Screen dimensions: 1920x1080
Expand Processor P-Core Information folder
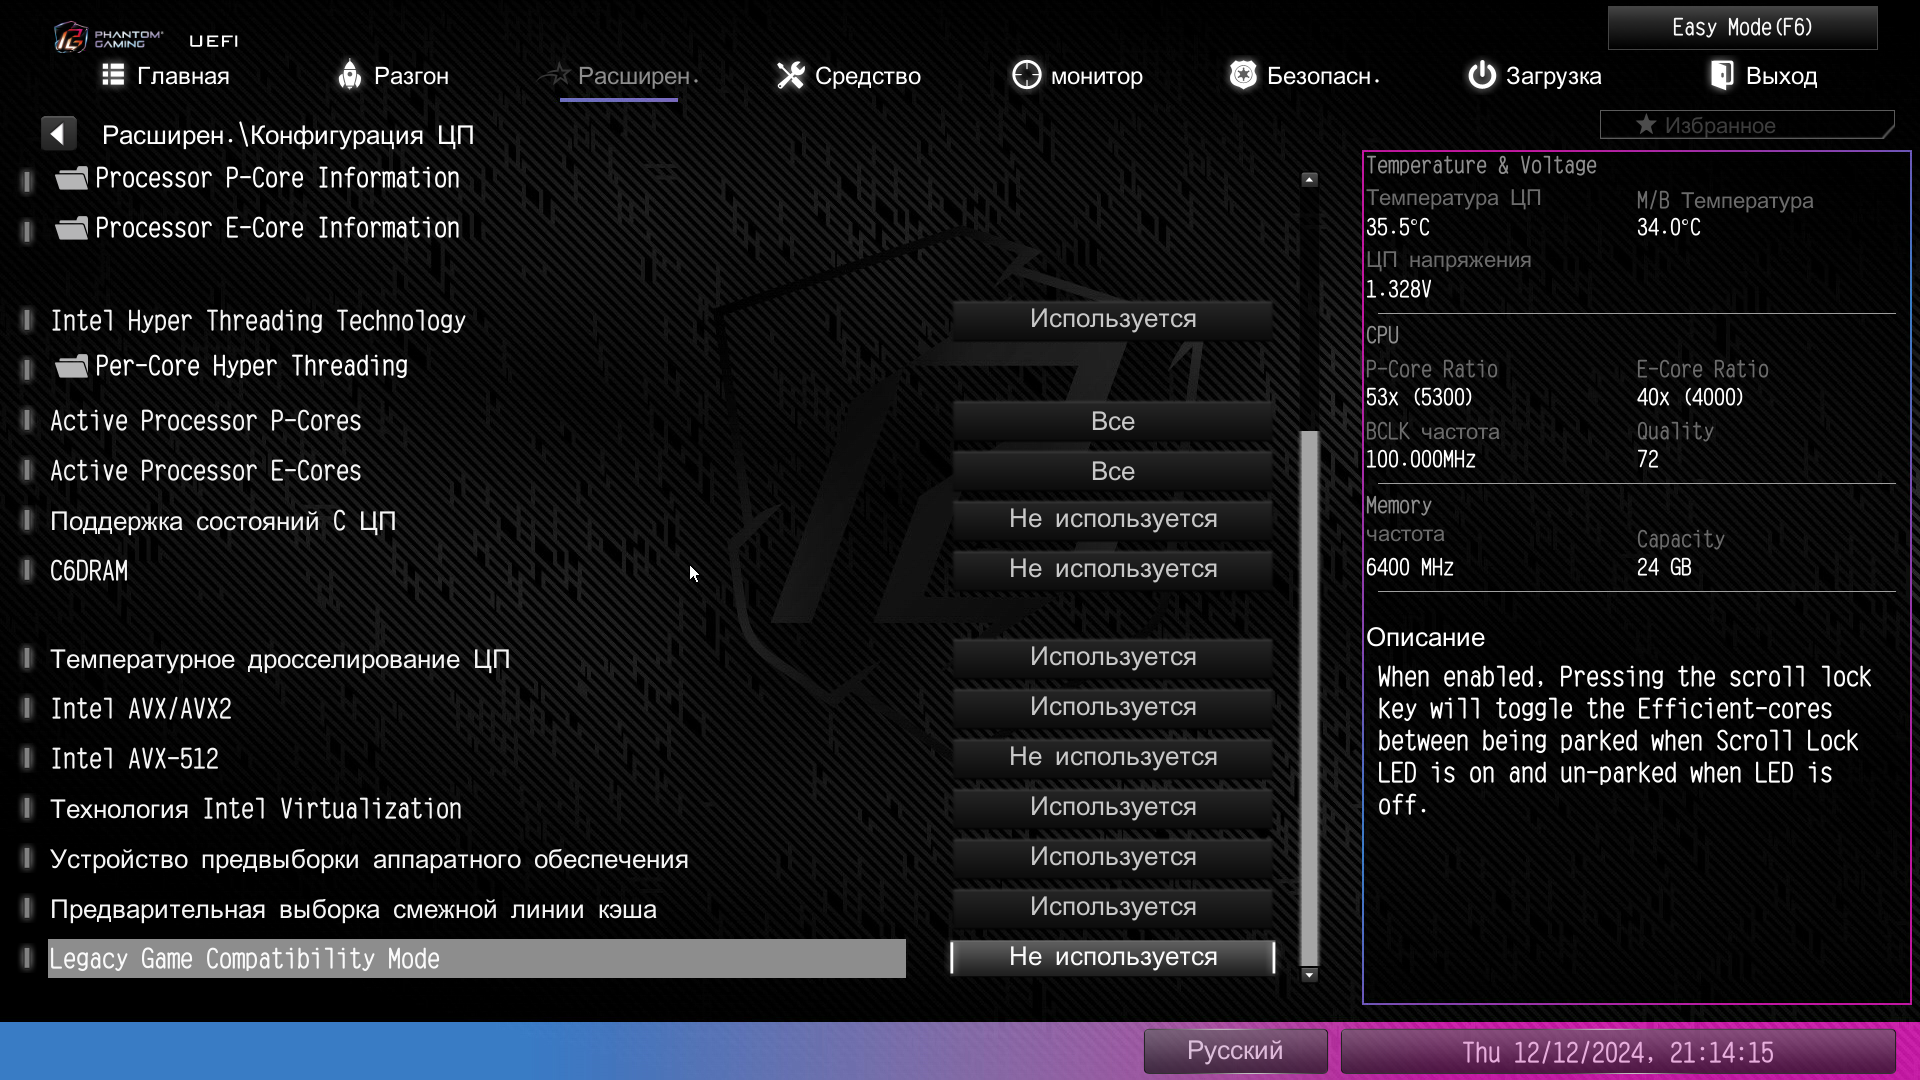(276, 178)
